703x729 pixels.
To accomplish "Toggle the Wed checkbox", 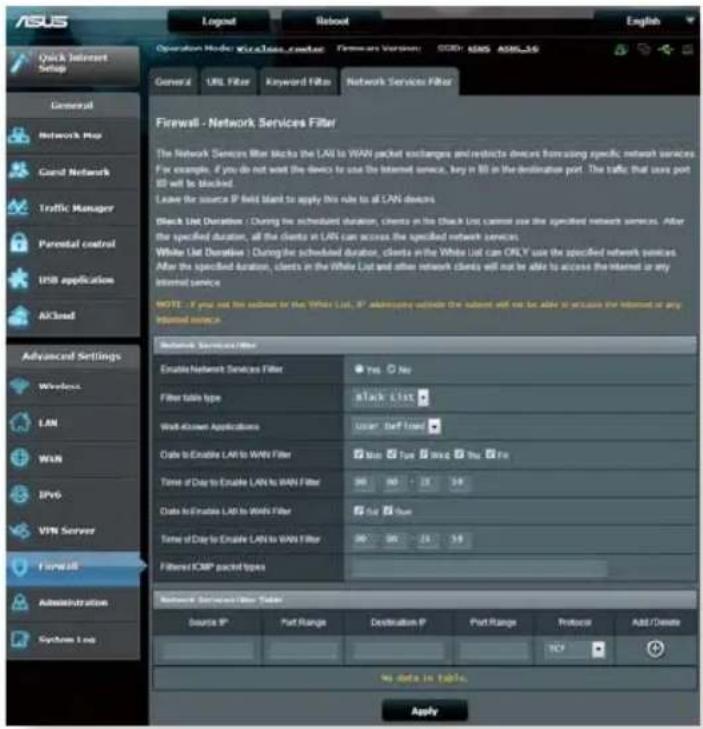I will (x=424, y=454).
